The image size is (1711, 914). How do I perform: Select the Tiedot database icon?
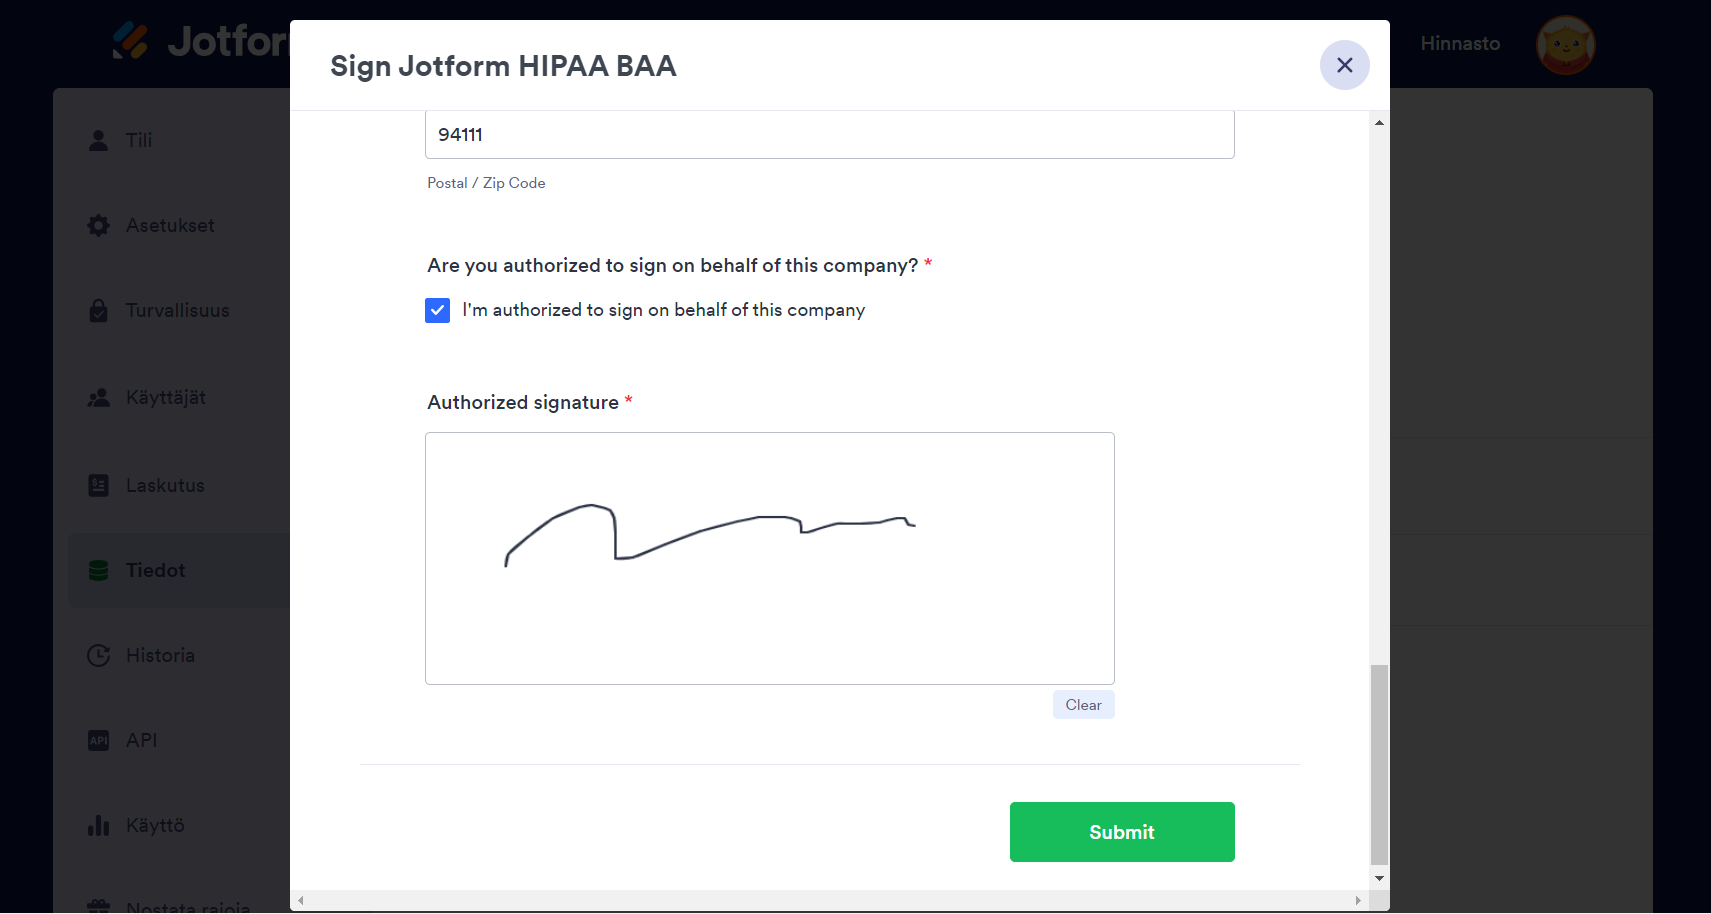click(98, 570)
